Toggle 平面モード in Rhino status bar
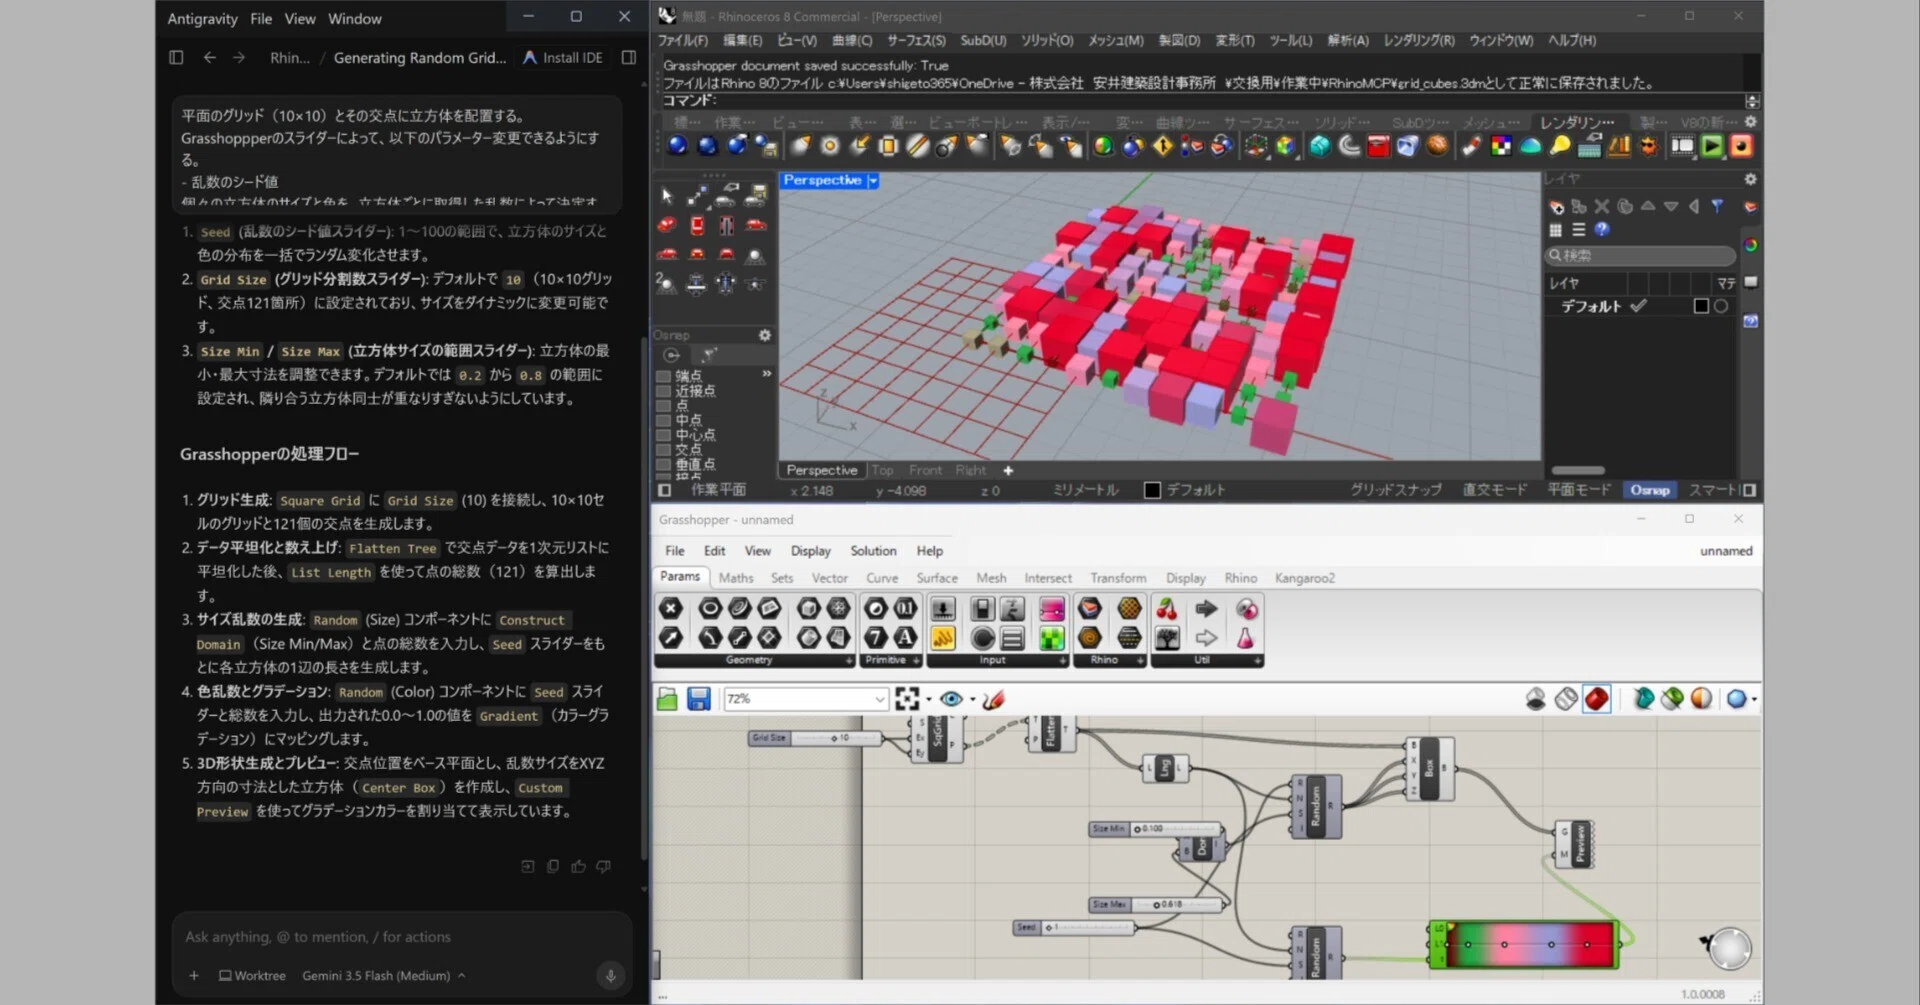 (1579, 490)
